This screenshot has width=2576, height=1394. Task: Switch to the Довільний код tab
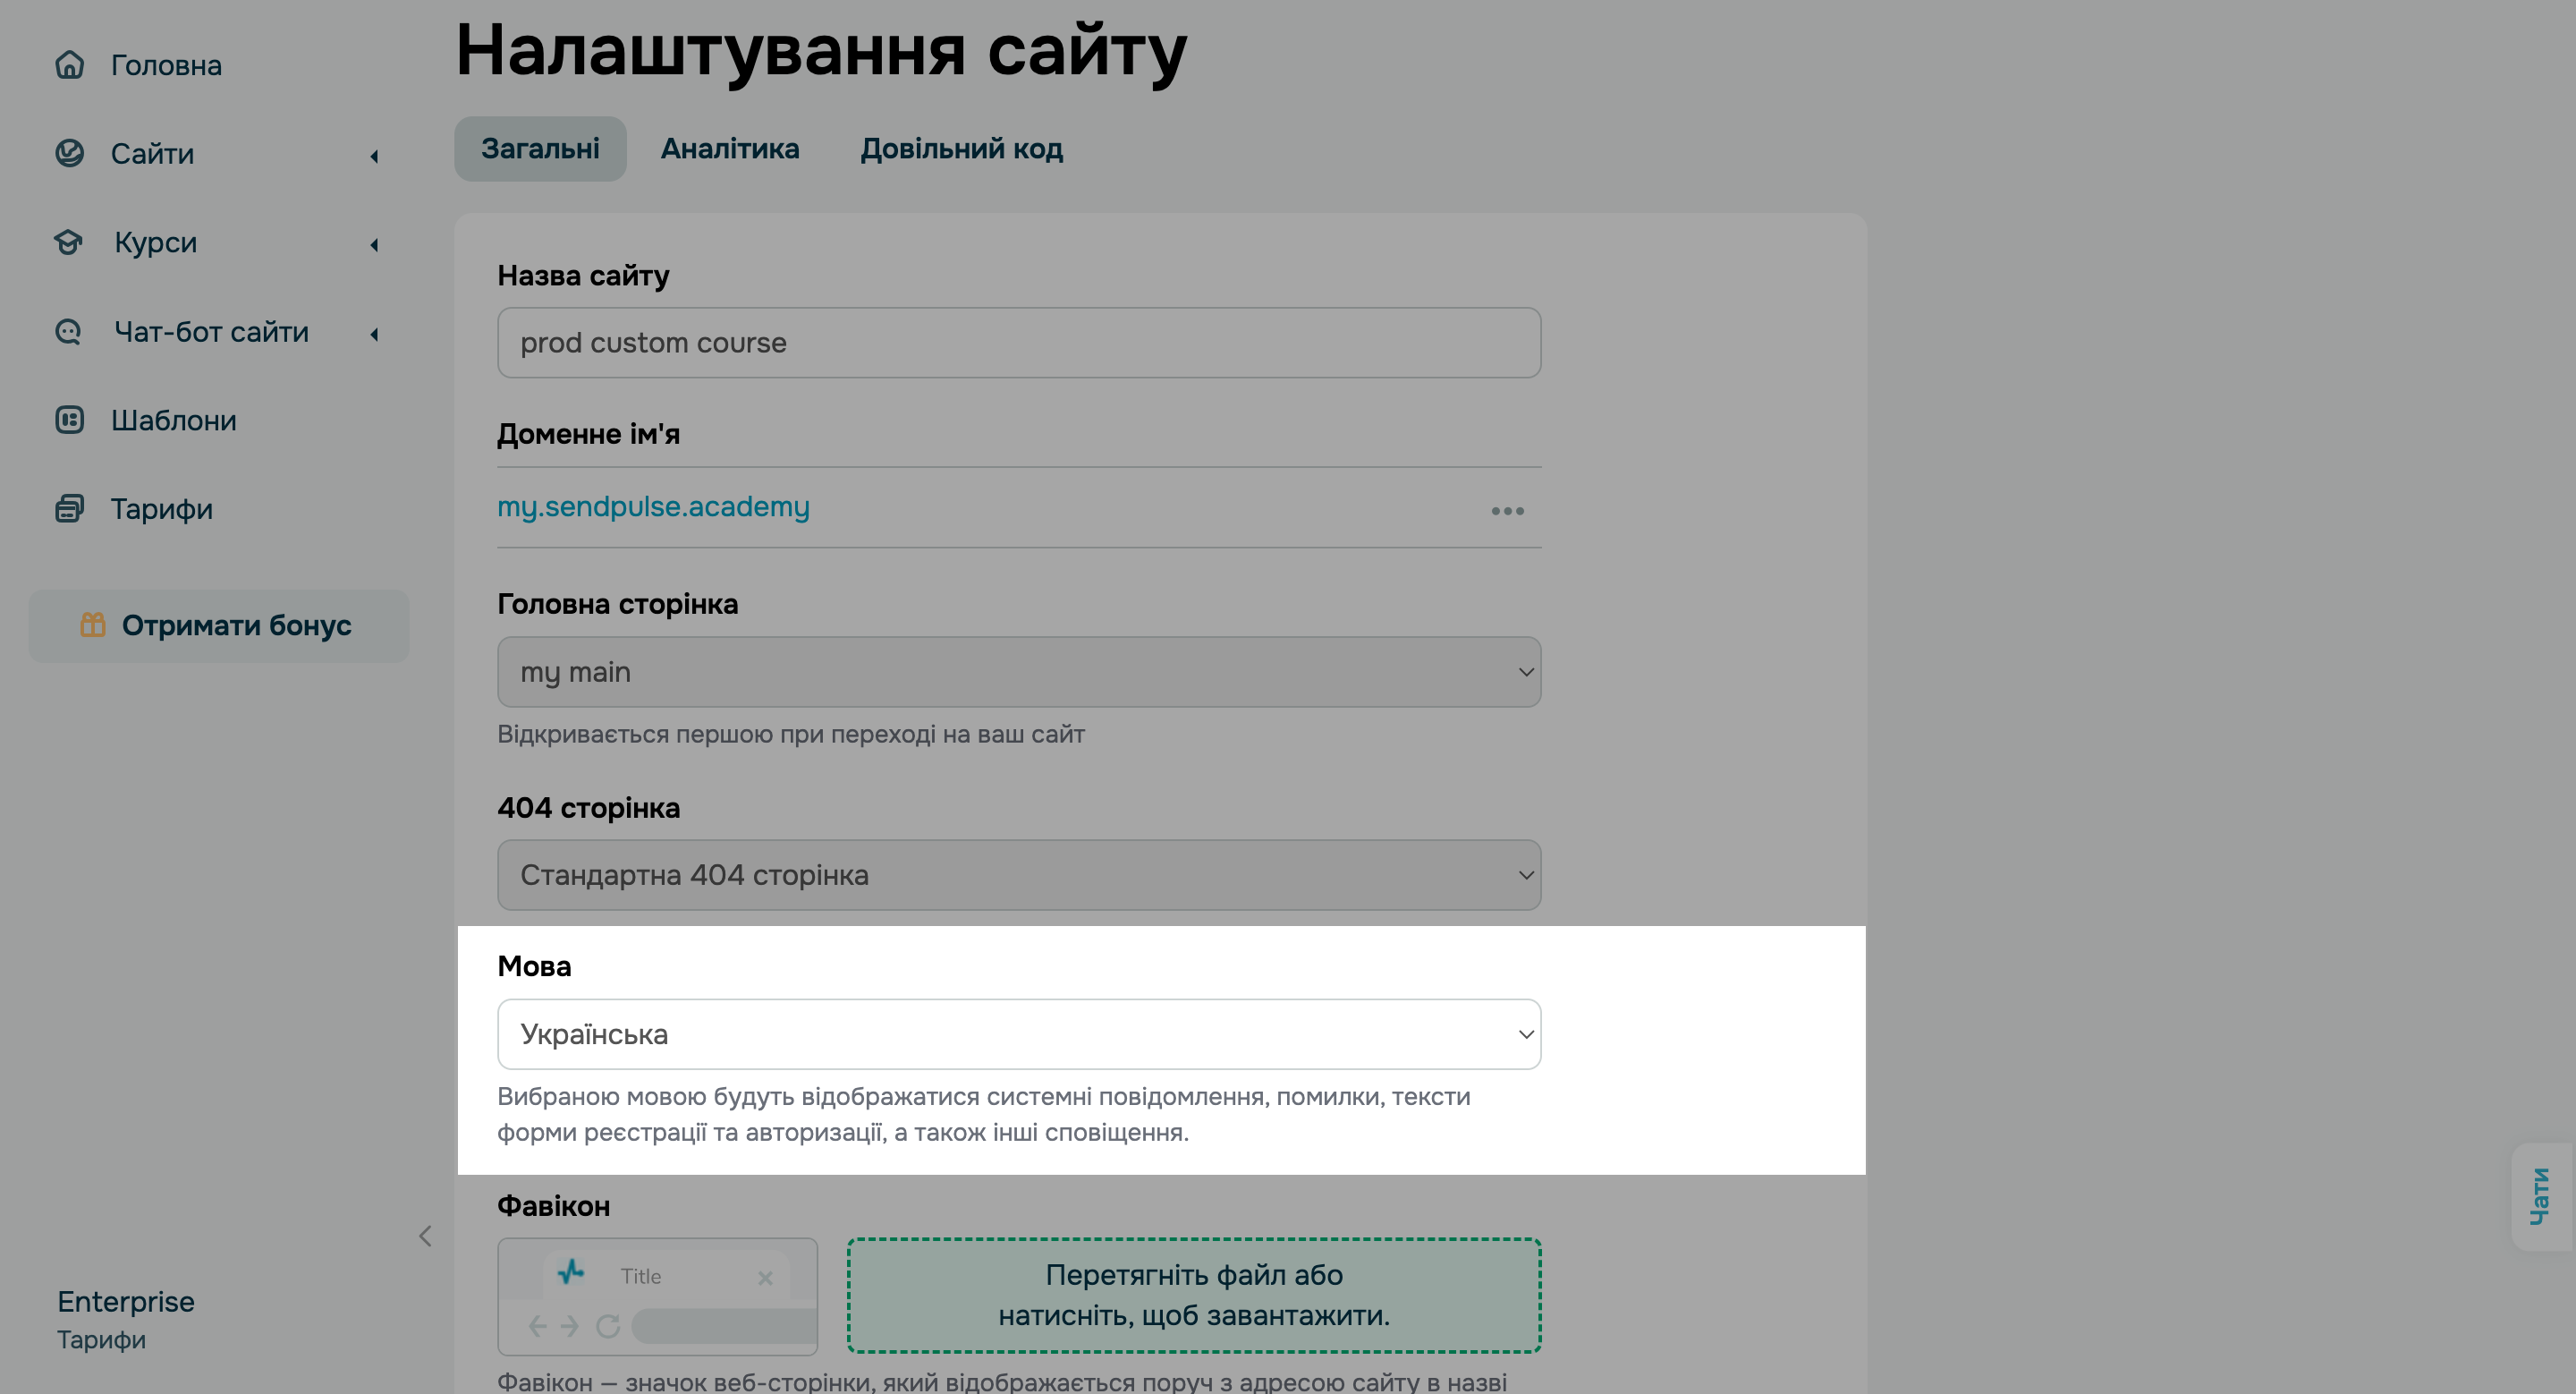point(961,148)
